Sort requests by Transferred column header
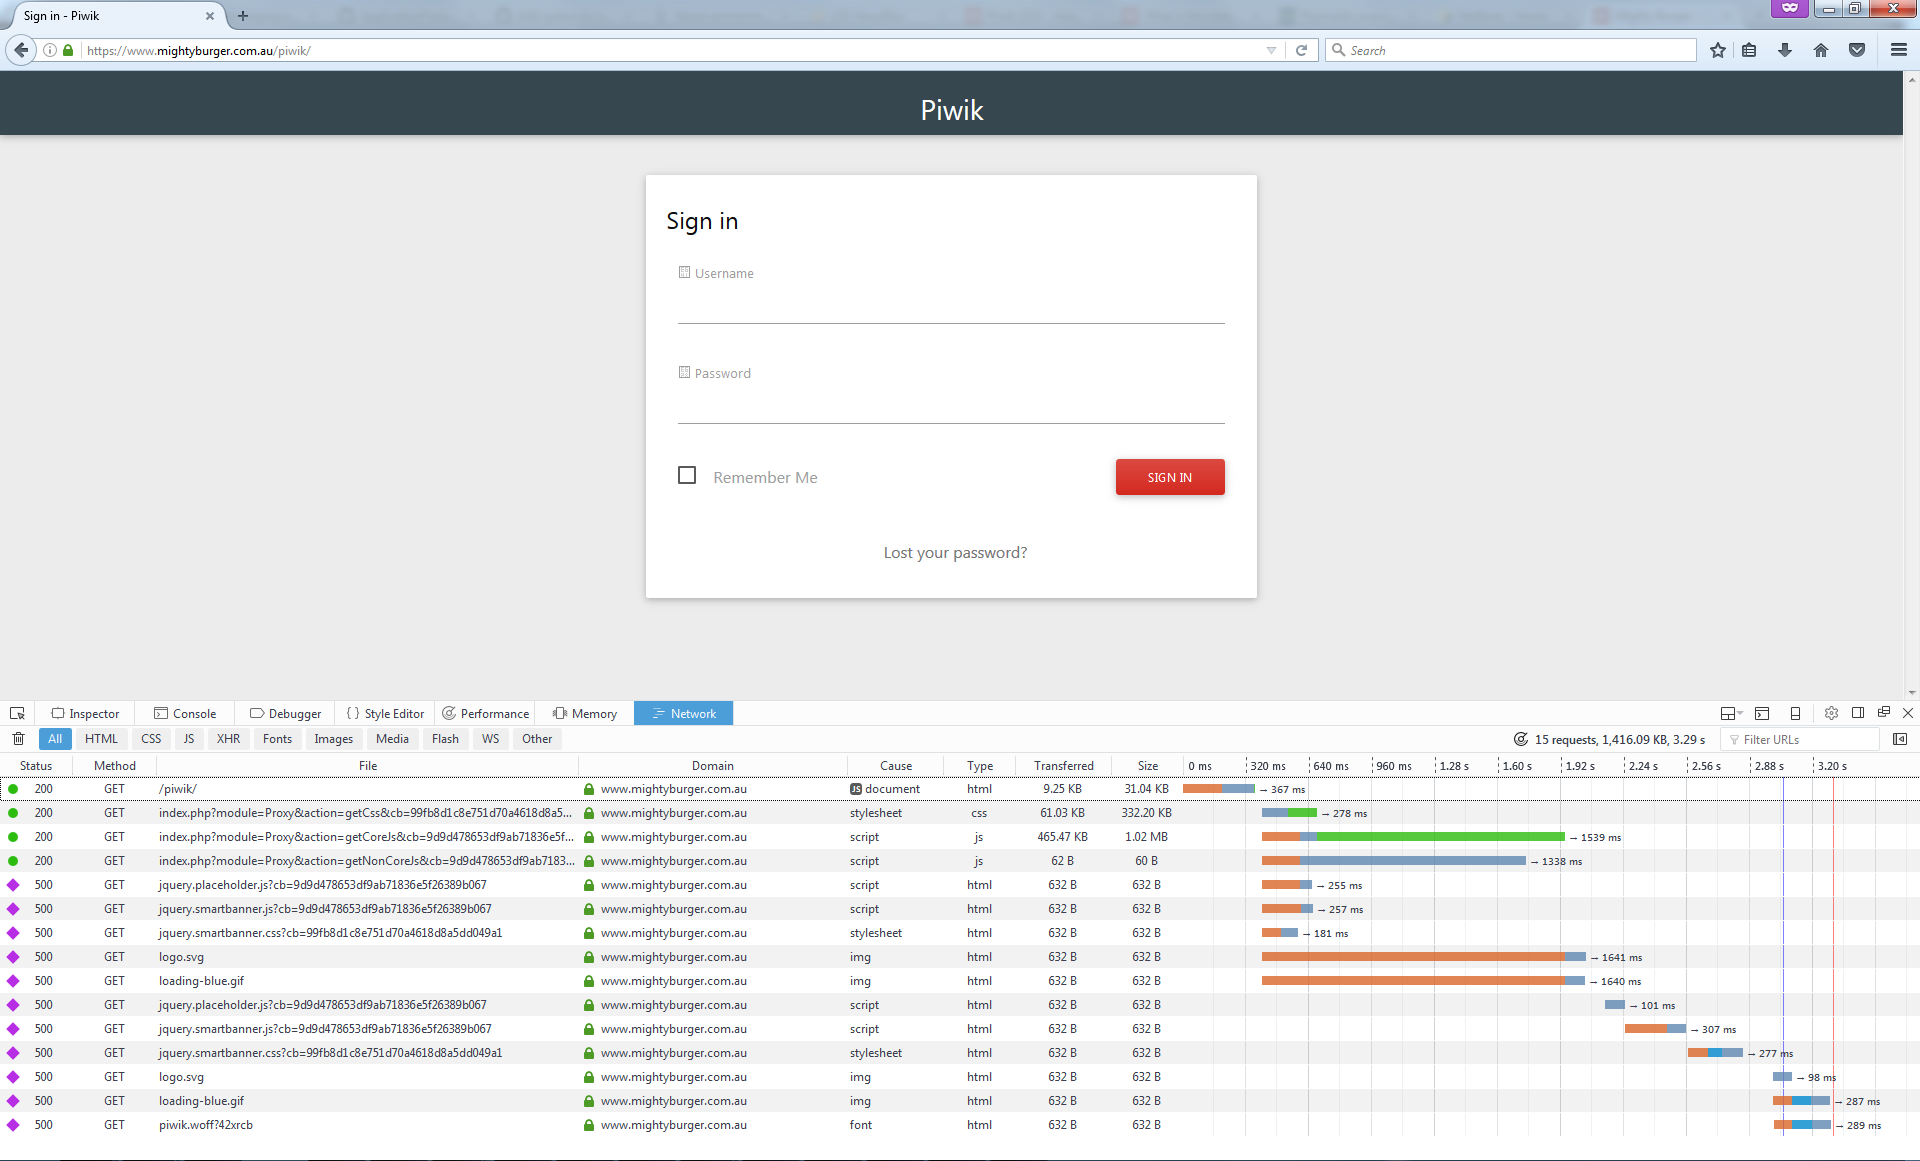1920x1161 pixels. click(x=1064, y=765)
